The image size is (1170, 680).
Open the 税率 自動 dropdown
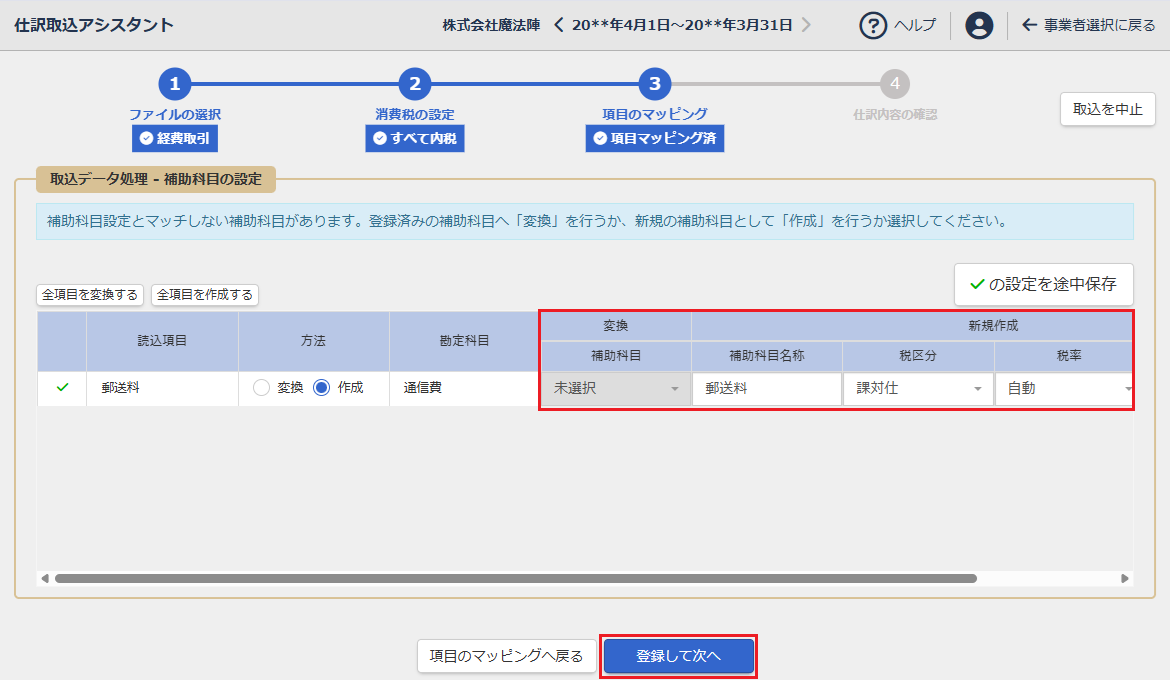pos(1066,388)
